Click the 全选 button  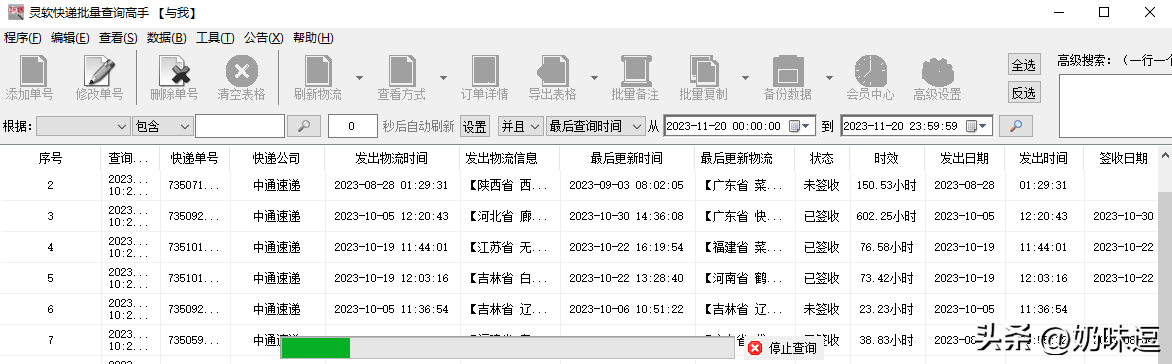pyautogui.click(x=1023, y=65)
